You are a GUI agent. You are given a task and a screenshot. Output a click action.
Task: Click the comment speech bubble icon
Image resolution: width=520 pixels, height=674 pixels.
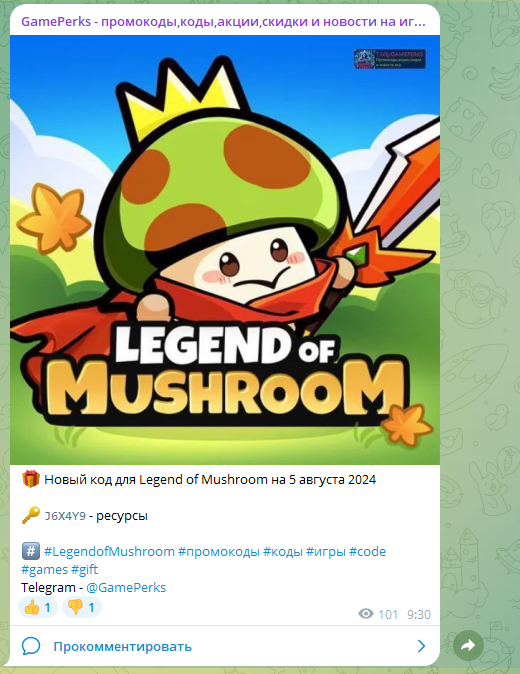(x=31, y=646)
